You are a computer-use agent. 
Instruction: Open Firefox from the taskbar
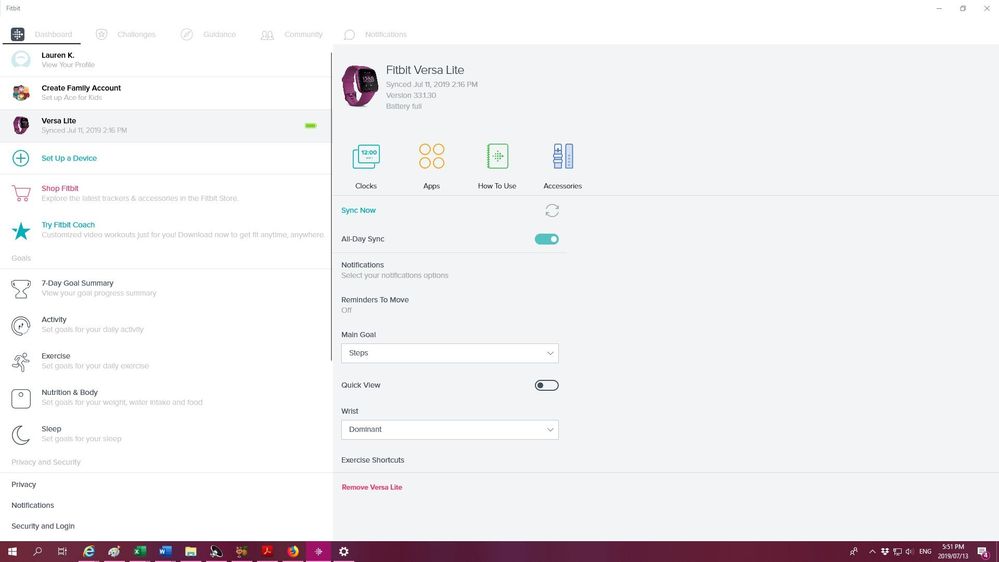pos(292,552)
